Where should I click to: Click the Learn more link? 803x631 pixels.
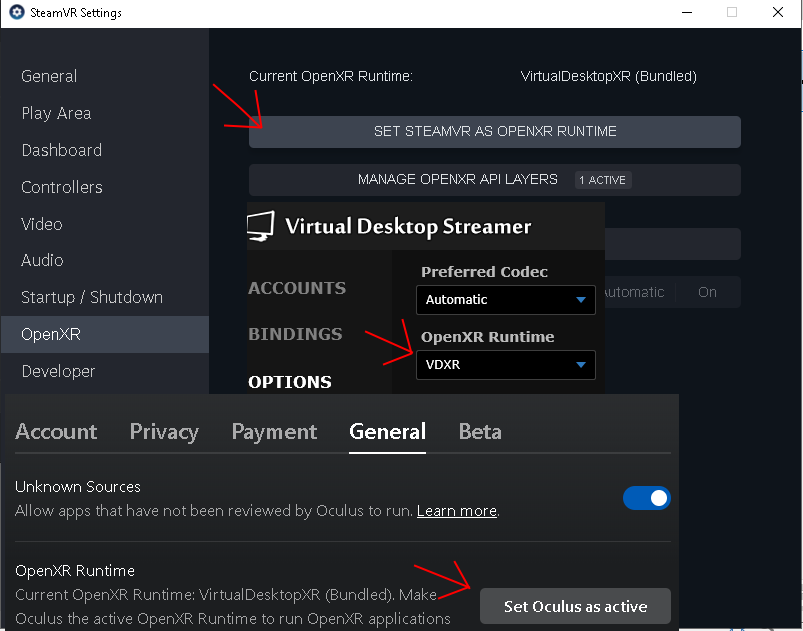click(456, 510)
